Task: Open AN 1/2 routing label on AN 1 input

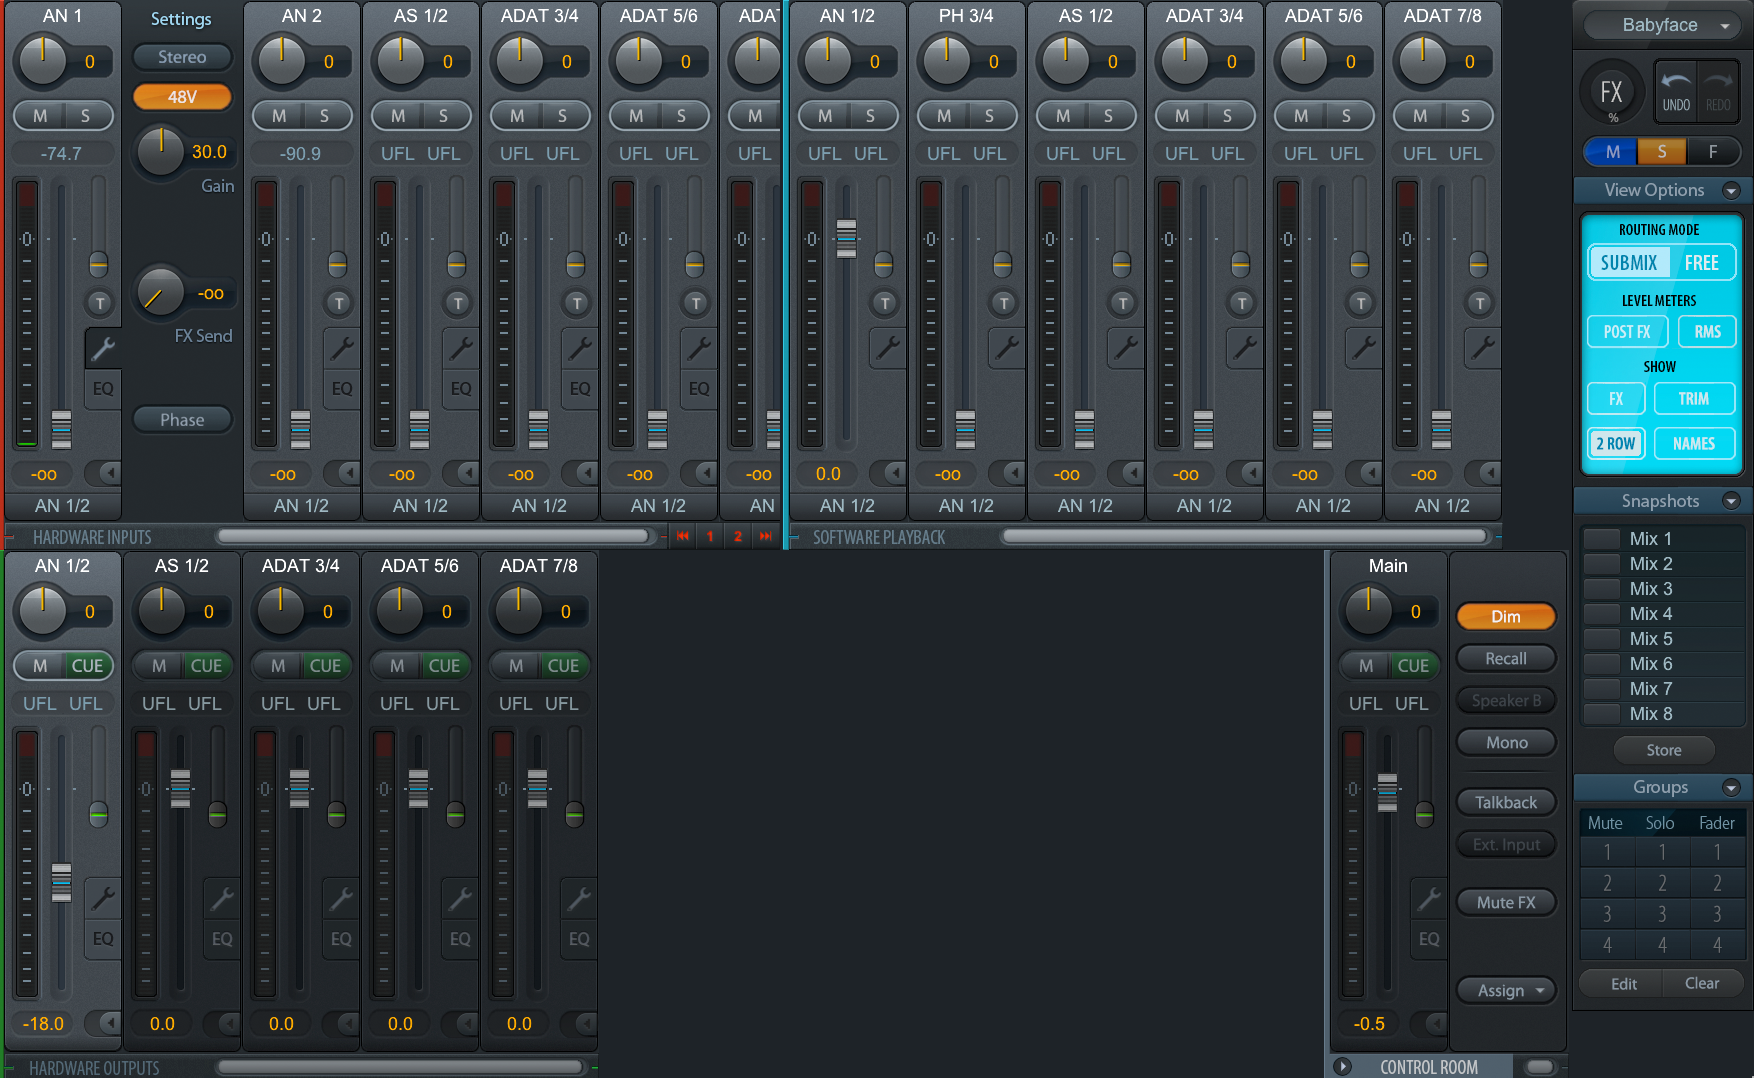Action: click(62, 506)
